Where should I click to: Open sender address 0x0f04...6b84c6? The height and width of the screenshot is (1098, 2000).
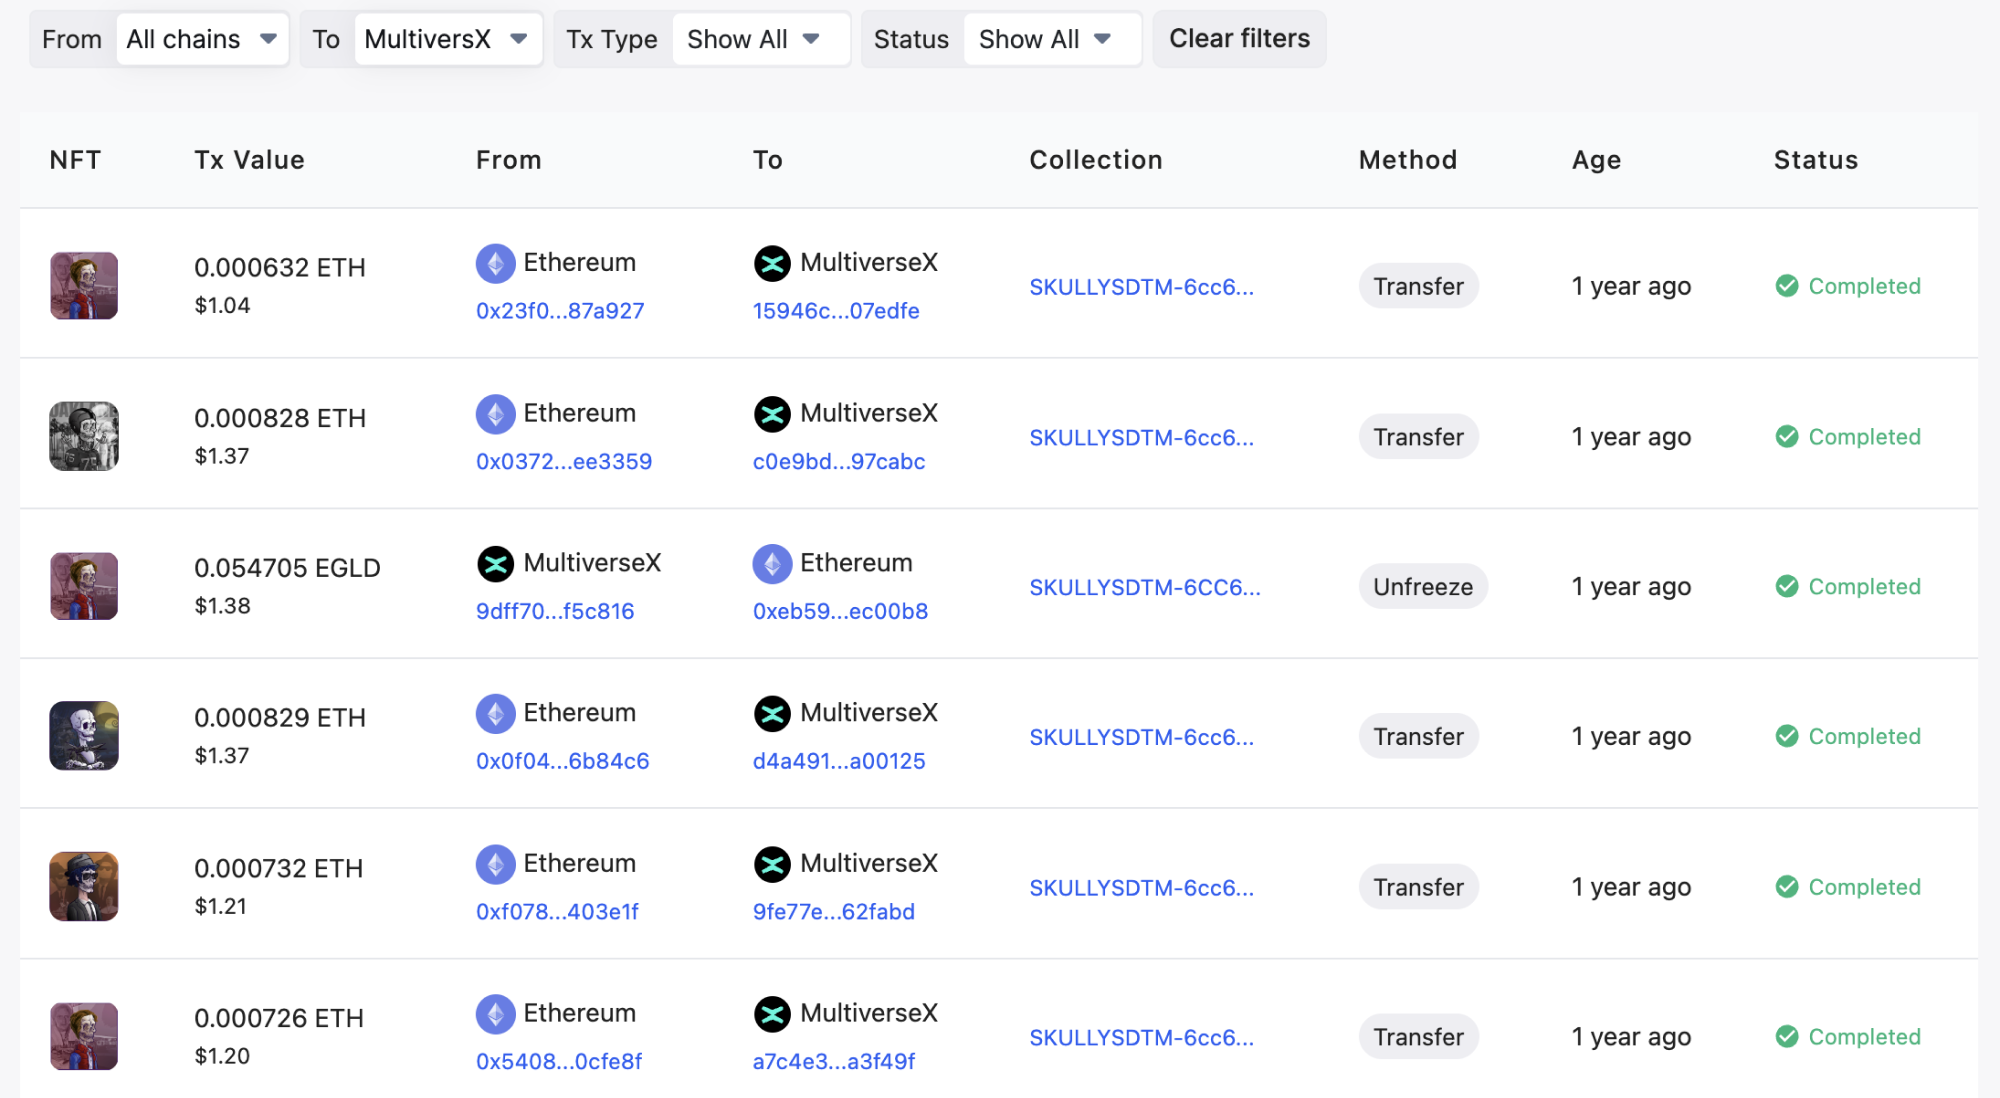(563, 761)
